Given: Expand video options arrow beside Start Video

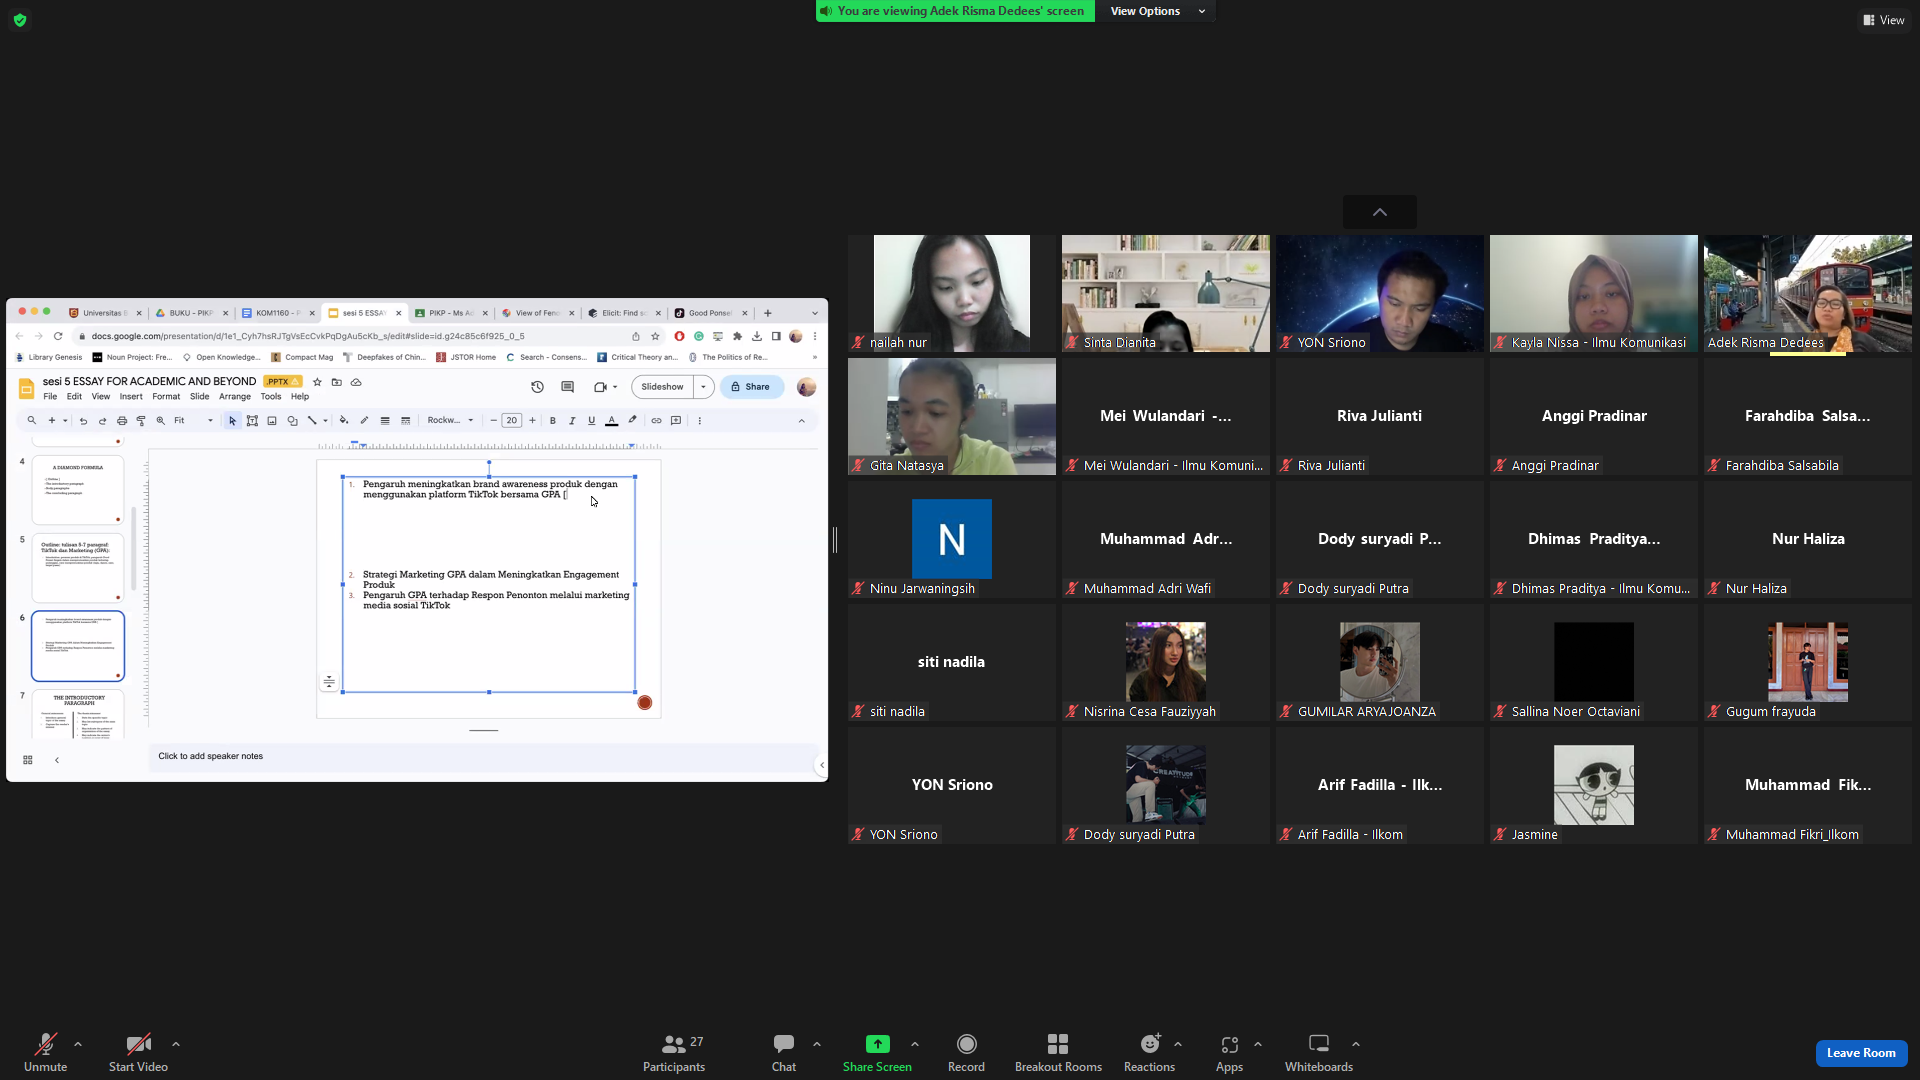Looking at the screenshot, I should 176,1044.
